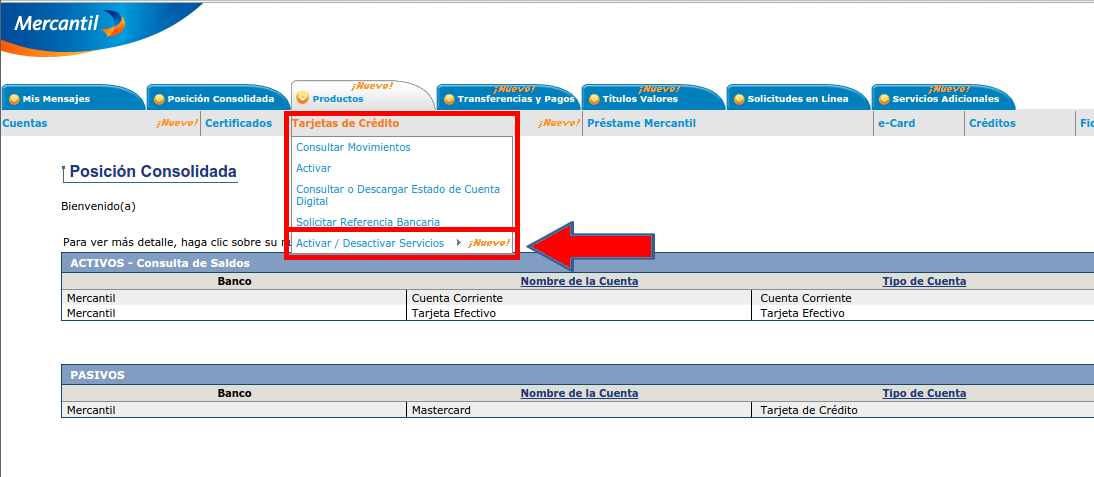Select Consultar o Descargar Estado de Cuenta Digital

click(x=398, y=195)
